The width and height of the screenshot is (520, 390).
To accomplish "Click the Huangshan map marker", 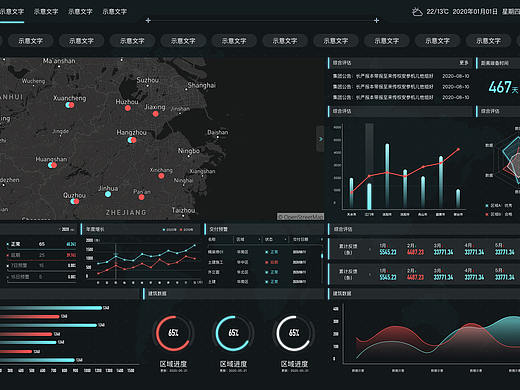I will [52, 165].
